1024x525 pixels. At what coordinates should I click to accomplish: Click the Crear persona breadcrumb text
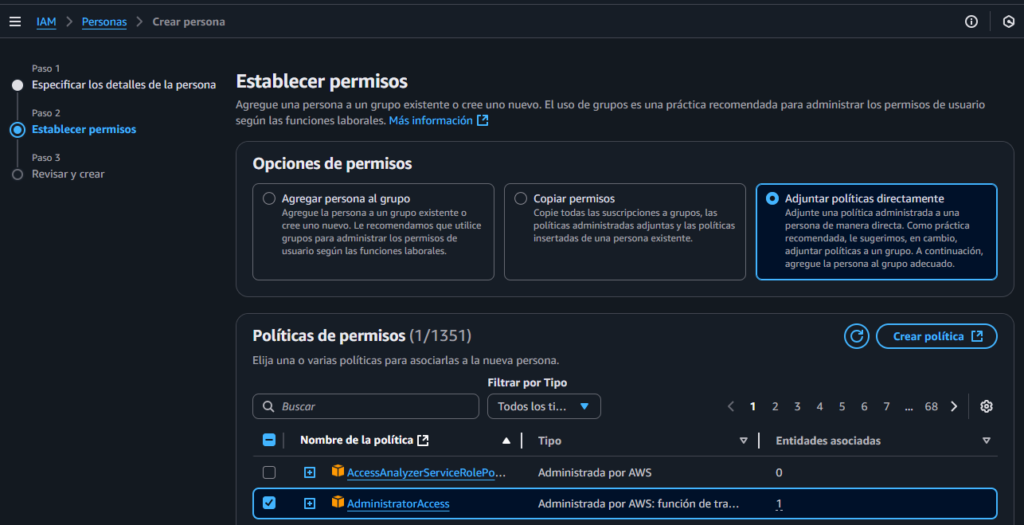[189, 22]
